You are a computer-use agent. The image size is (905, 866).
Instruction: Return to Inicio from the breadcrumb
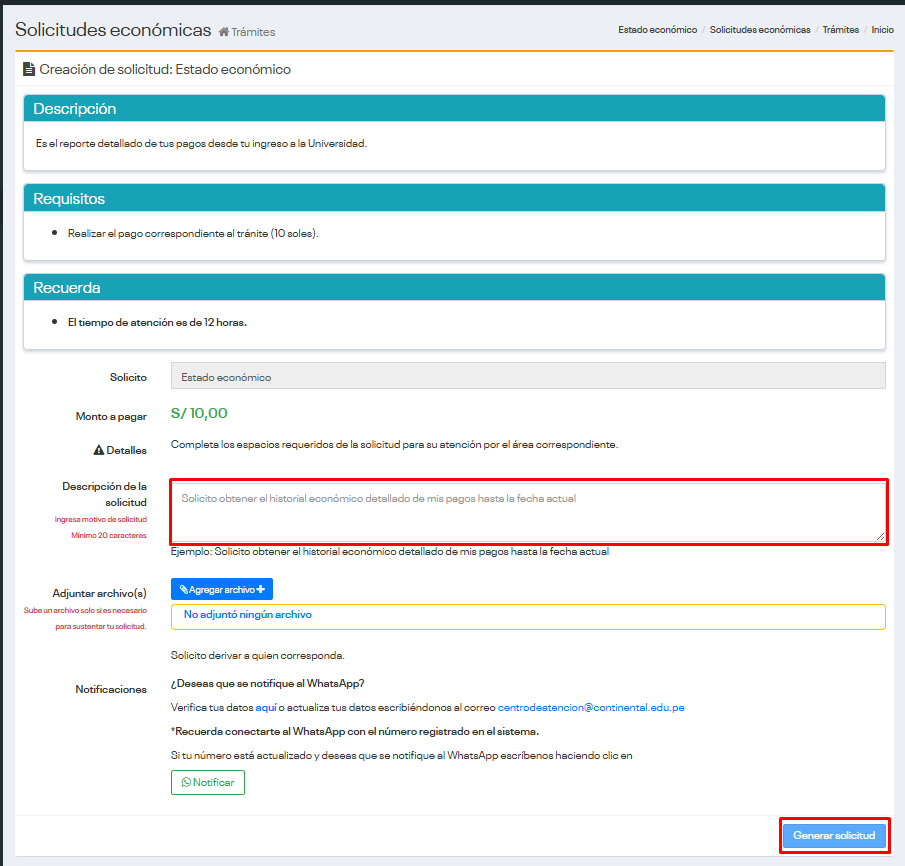[x=882, y=30]
